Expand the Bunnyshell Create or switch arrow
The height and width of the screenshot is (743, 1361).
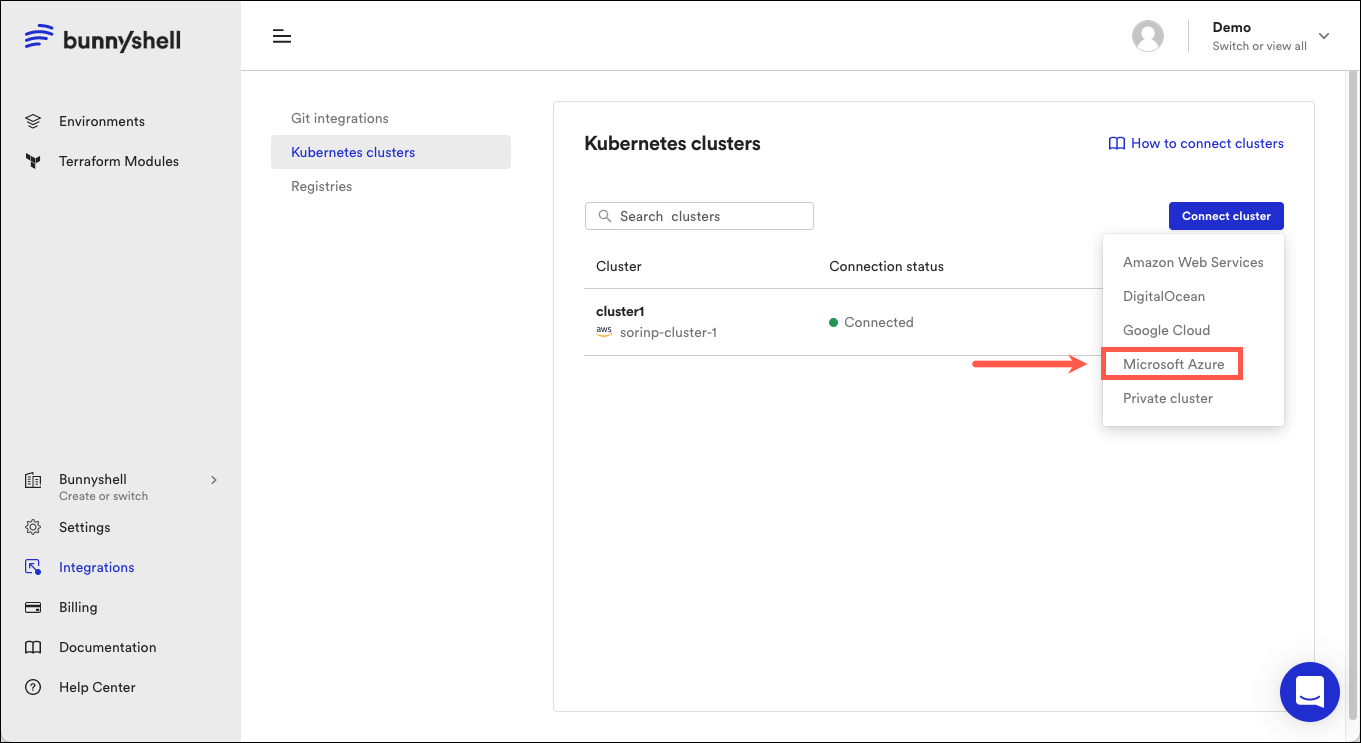click(214, 480)
